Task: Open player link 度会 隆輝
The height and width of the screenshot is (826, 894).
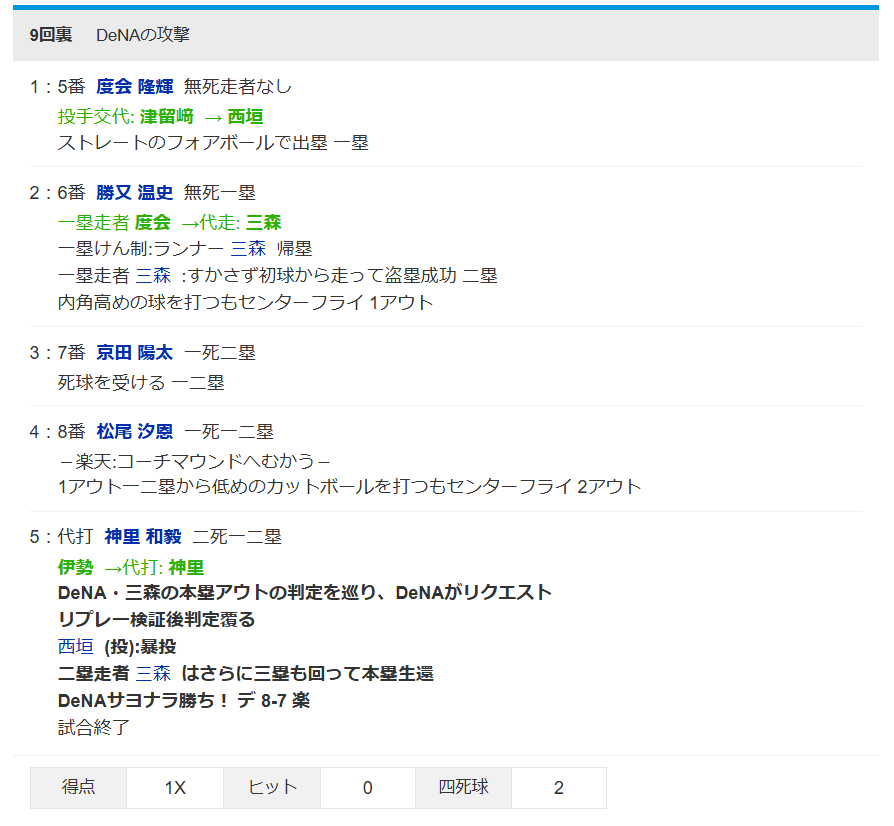Action: [135, 87]
